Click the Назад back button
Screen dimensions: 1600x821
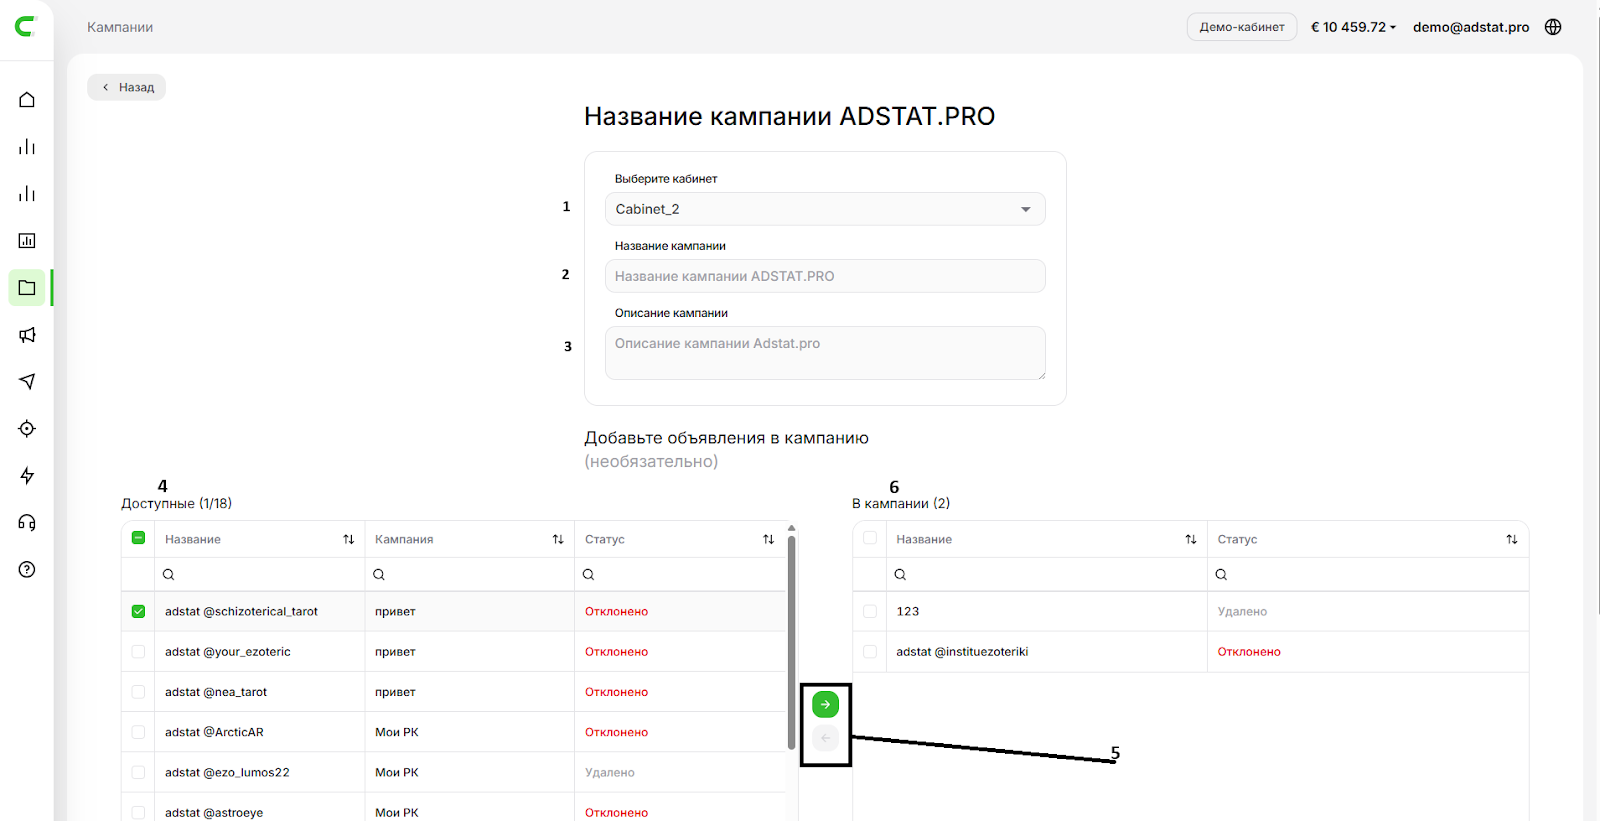pos(127,87)
